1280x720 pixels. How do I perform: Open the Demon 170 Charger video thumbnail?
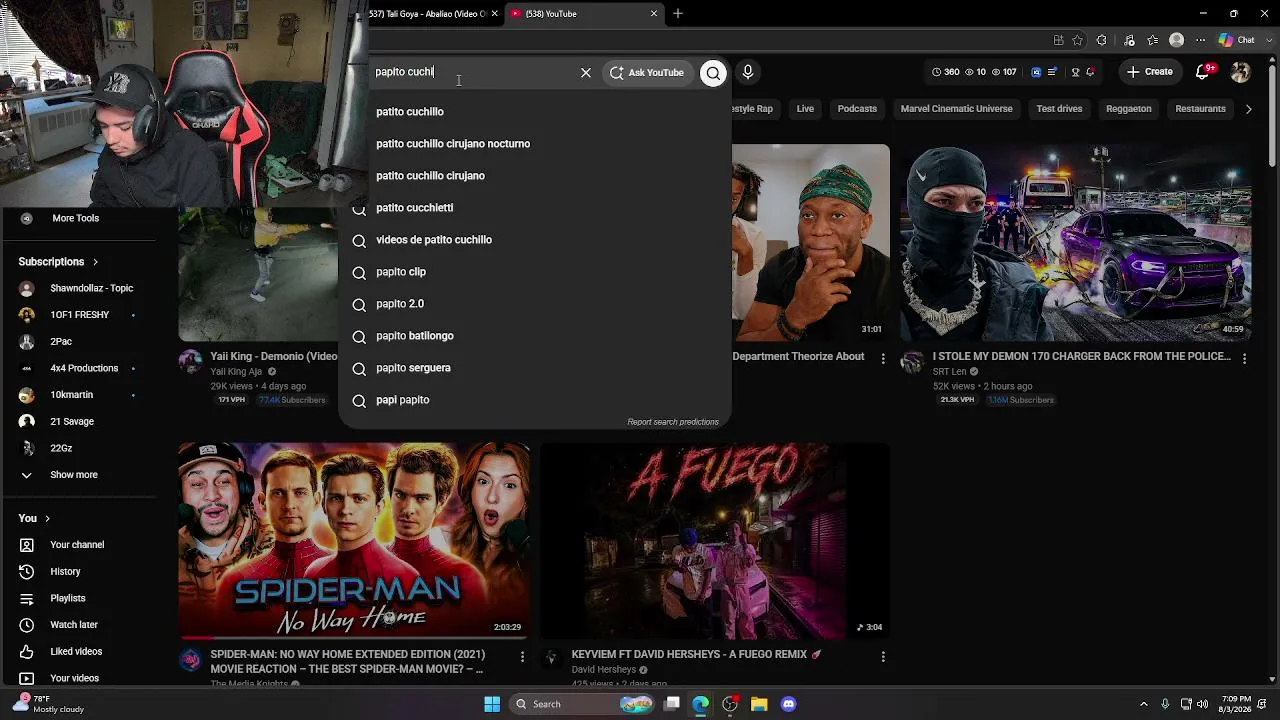[x=1076, y=243]
